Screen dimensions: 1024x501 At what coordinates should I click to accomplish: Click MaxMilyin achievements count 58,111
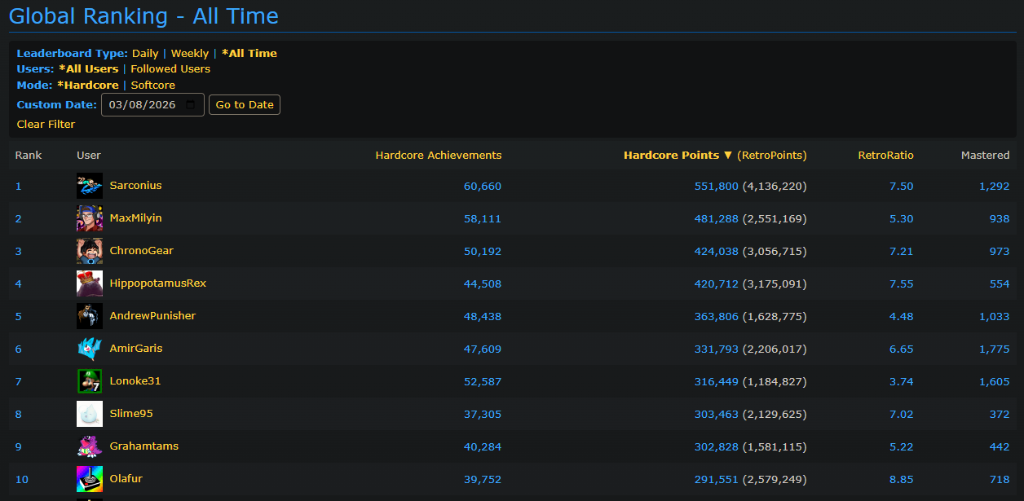click(x=483, y=219)
